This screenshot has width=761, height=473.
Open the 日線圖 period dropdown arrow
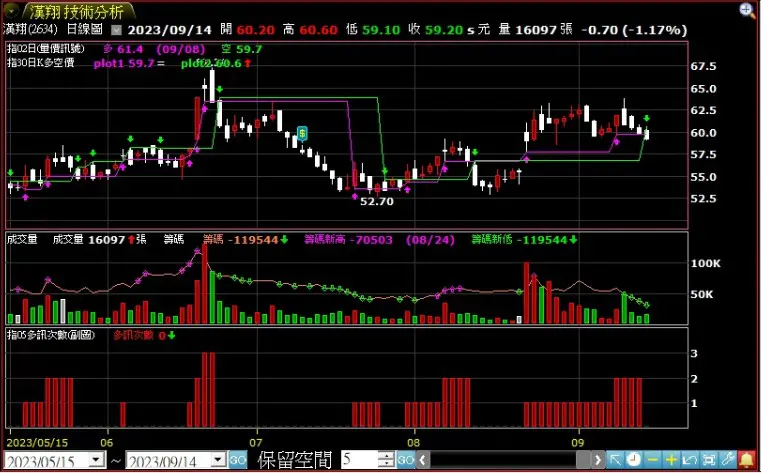(x=116, y=30)
